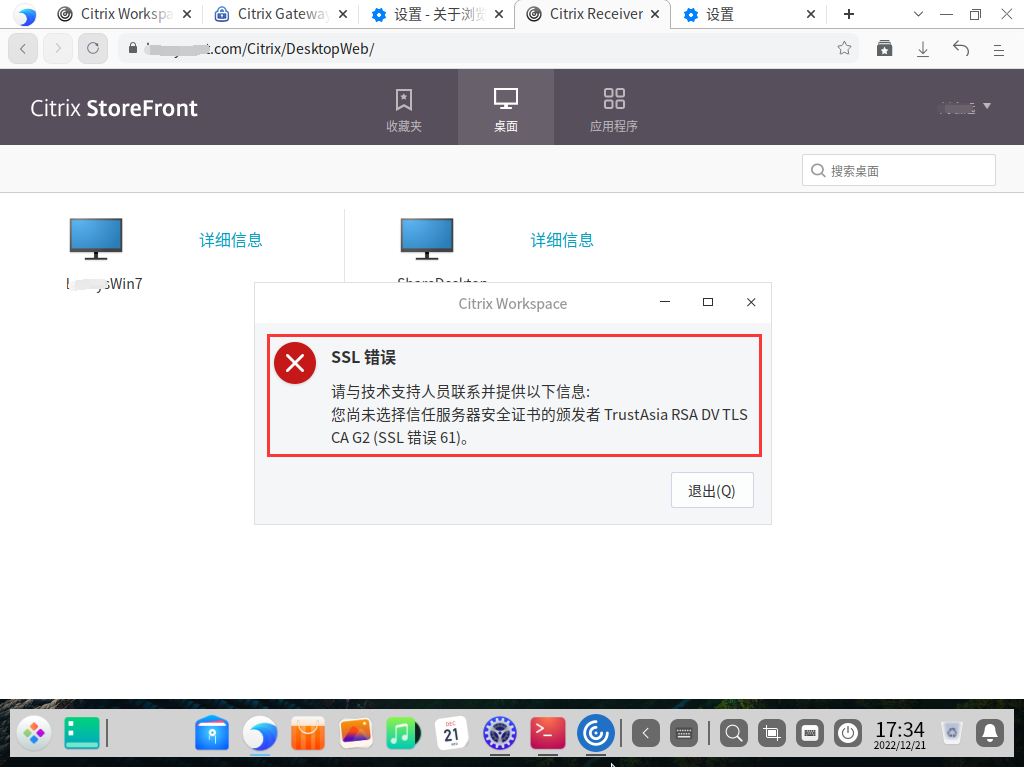This screenshot has height=768, width=1026.
Task: Launch the second desktop monitor icon
Action: click(x=427, y=238)
